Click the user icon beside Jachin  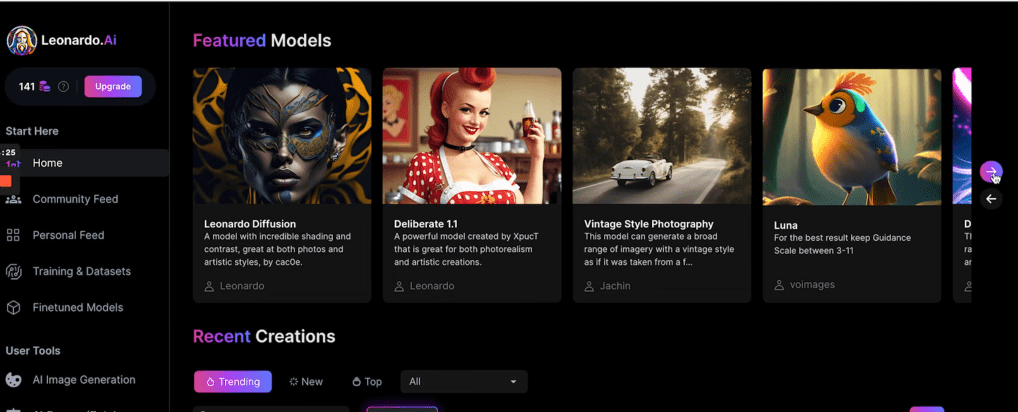click(x=589, y=286)
